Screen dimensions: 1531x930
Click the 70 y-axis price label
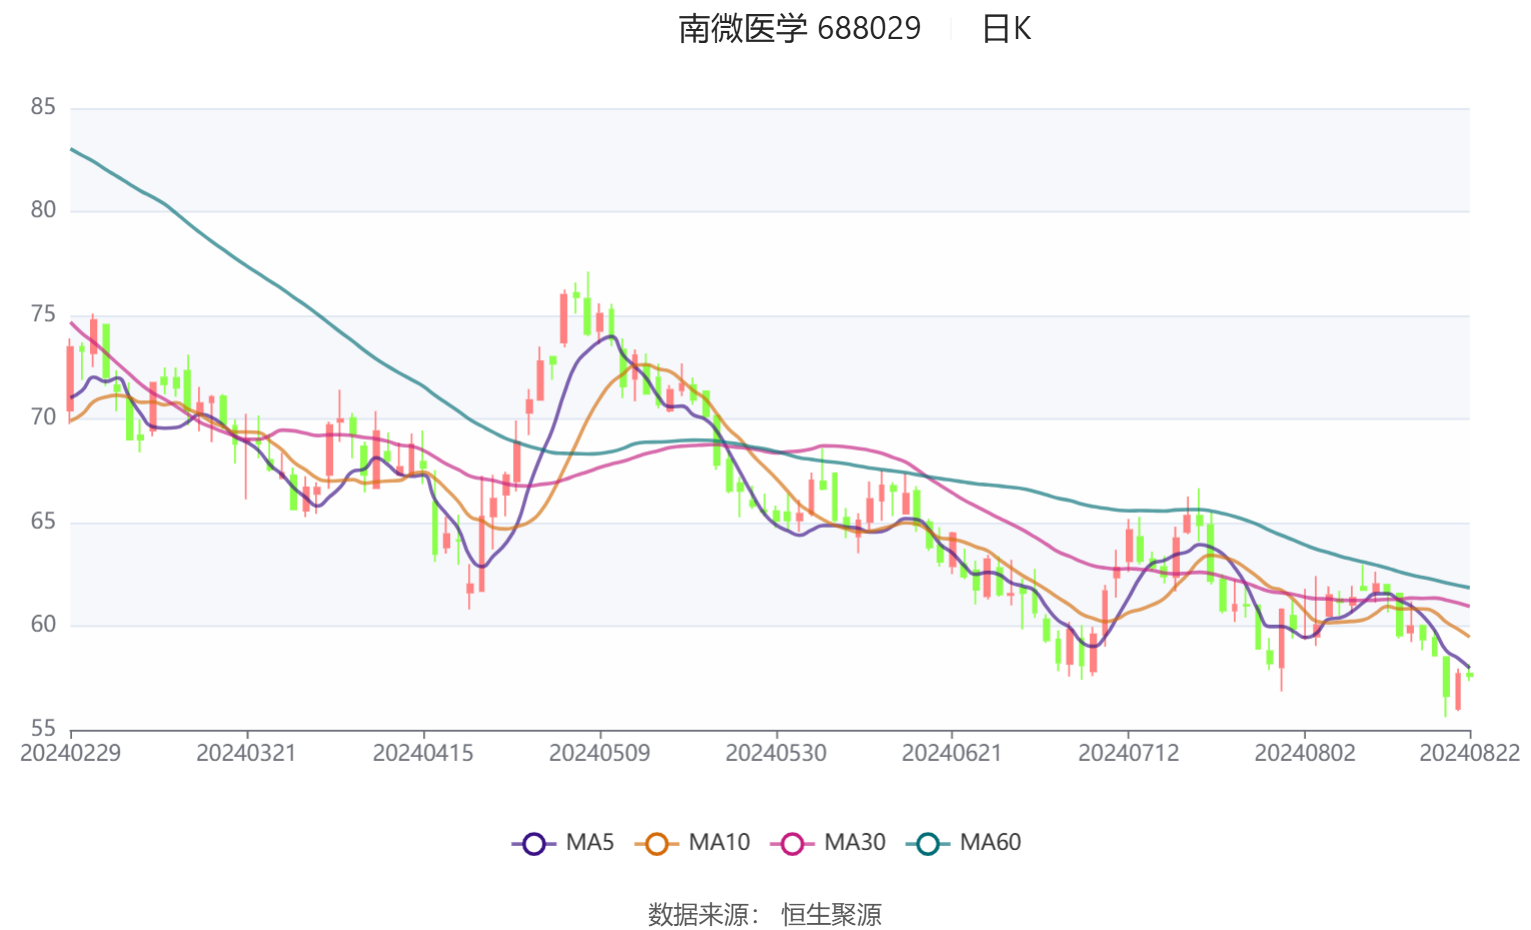43,417
